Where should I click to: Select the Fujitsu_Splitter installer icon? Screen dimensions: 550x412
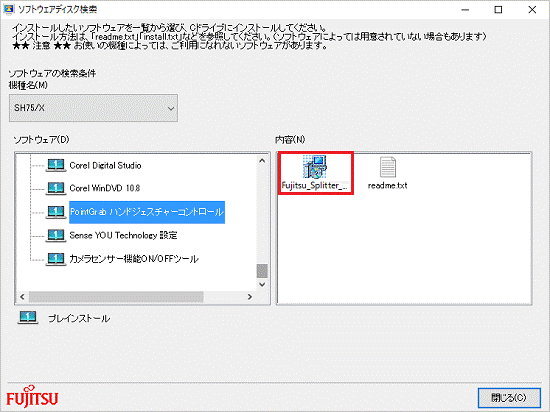click(315, 167)
